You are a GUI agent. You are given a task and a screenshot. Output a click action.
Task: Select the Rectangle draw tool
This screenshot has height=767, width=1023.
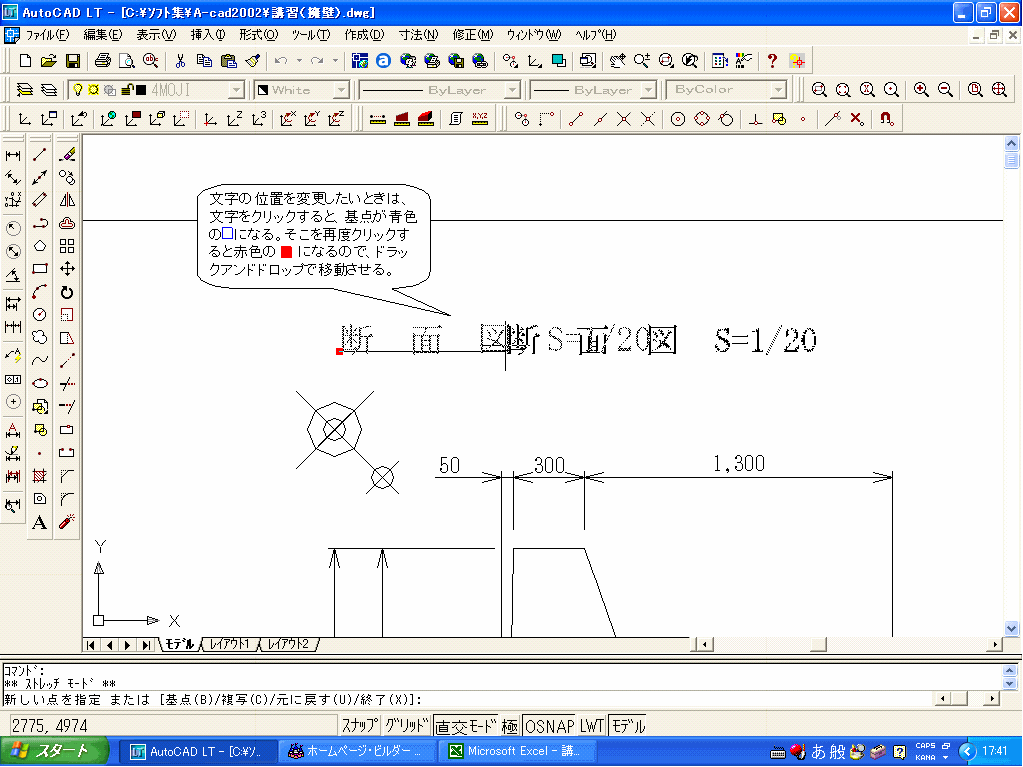click(40, 269)
